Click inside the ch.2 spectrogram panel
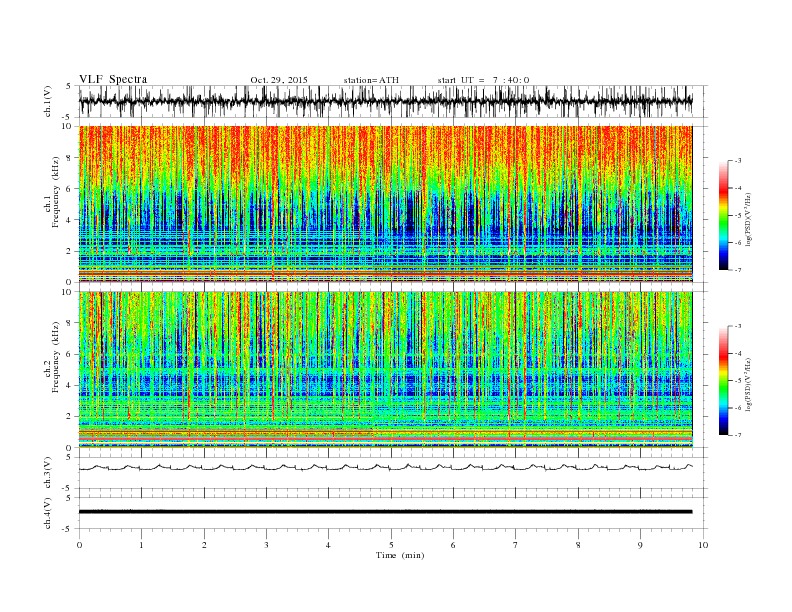This screenshot has height=612, width=792. pos(385,369)
